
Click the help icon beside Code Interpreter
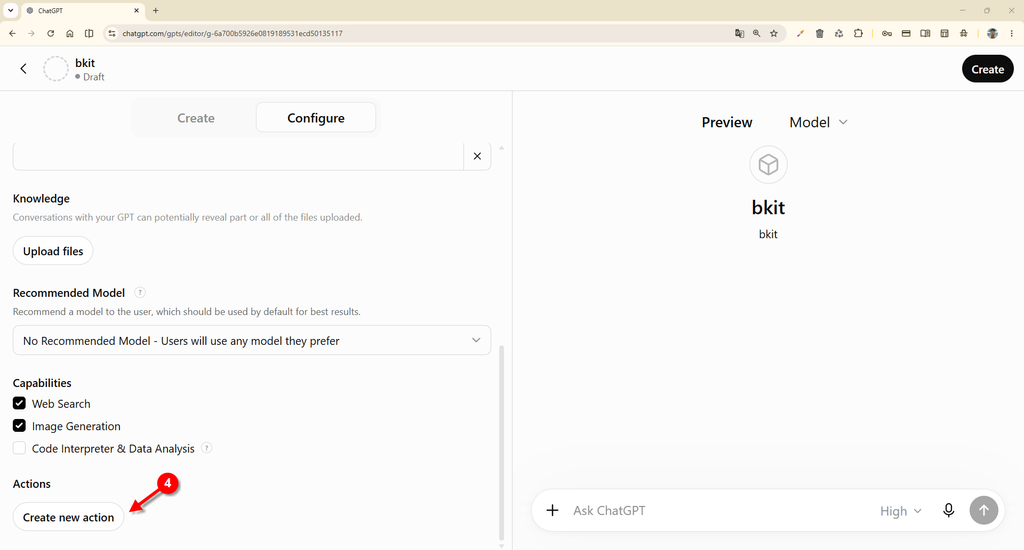(x=206, y=448)
